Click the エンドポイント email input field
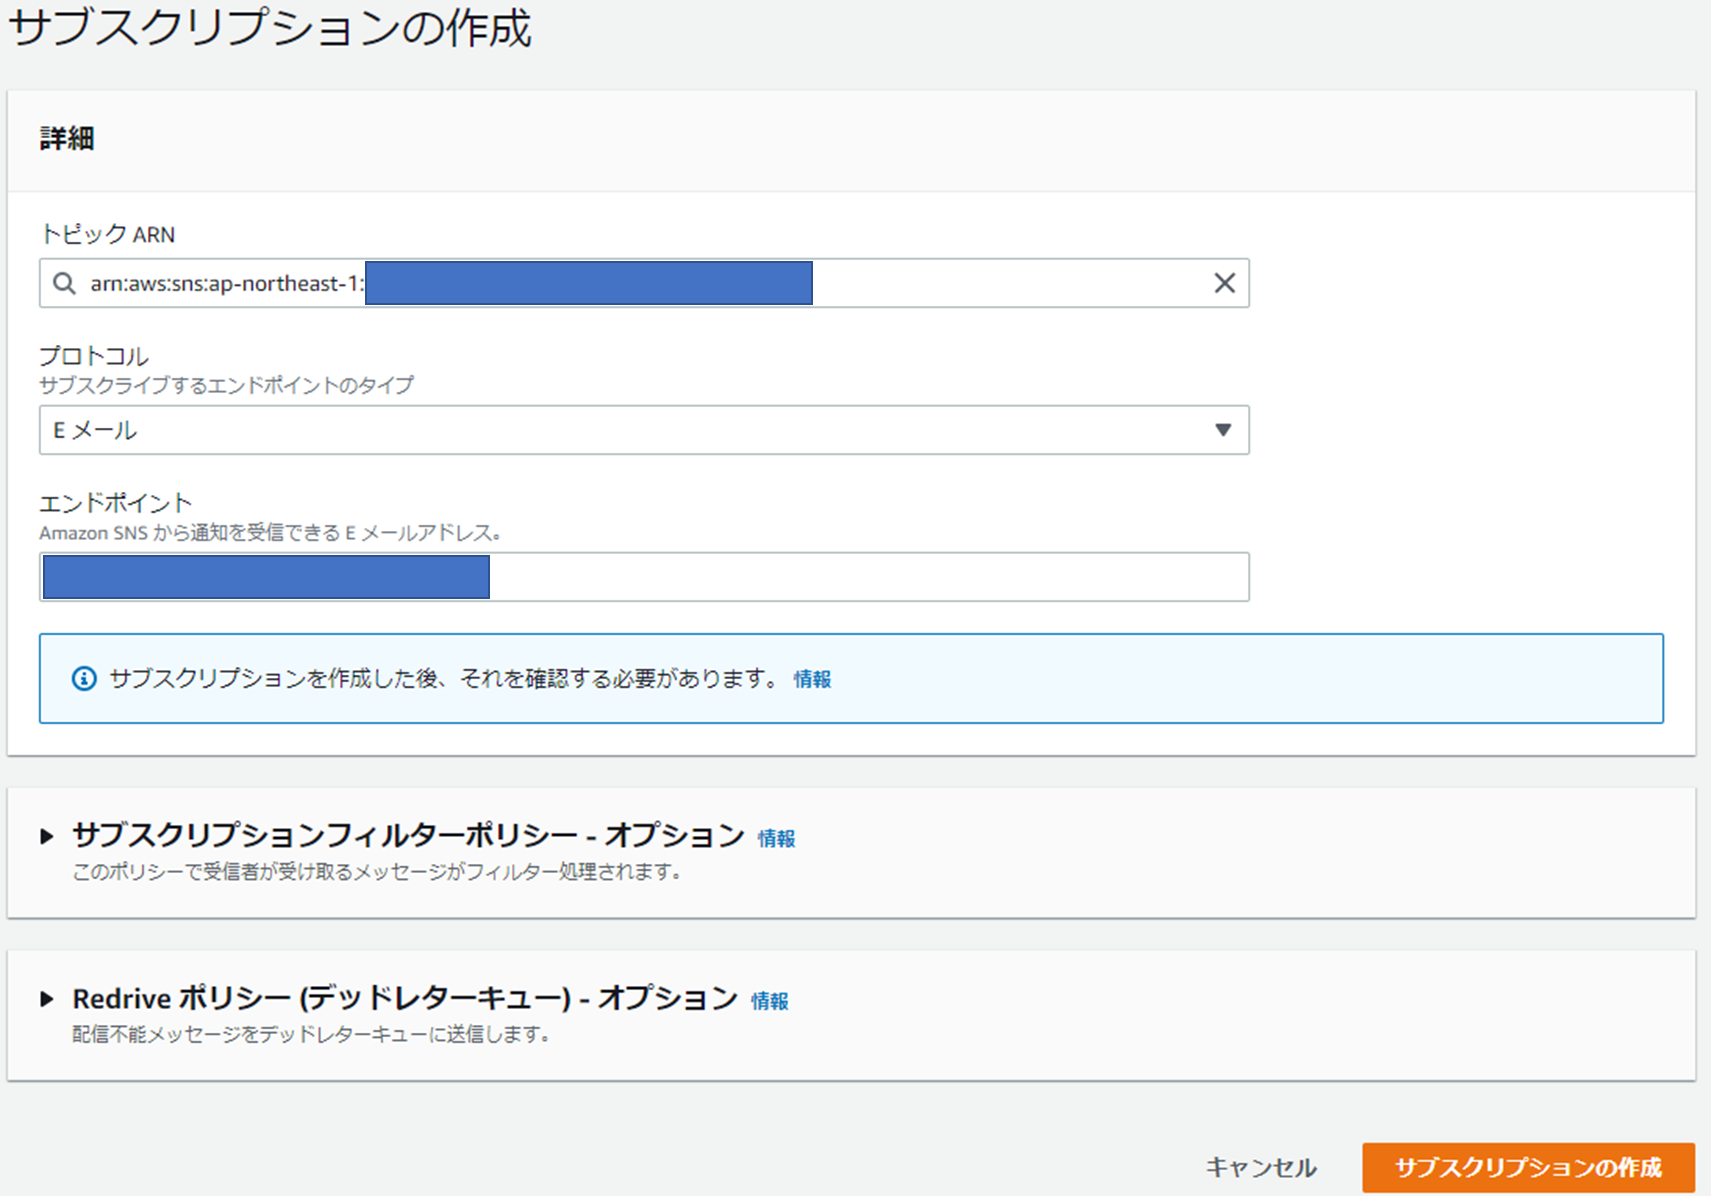Image resolution: width=1711 pixels, height=1196 pixels. point(644,577)
